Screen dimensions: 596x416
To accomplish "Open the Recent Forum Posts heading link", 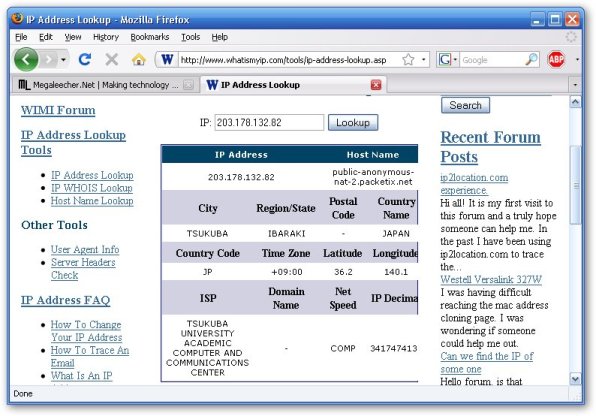I will [x=490, y=147].
